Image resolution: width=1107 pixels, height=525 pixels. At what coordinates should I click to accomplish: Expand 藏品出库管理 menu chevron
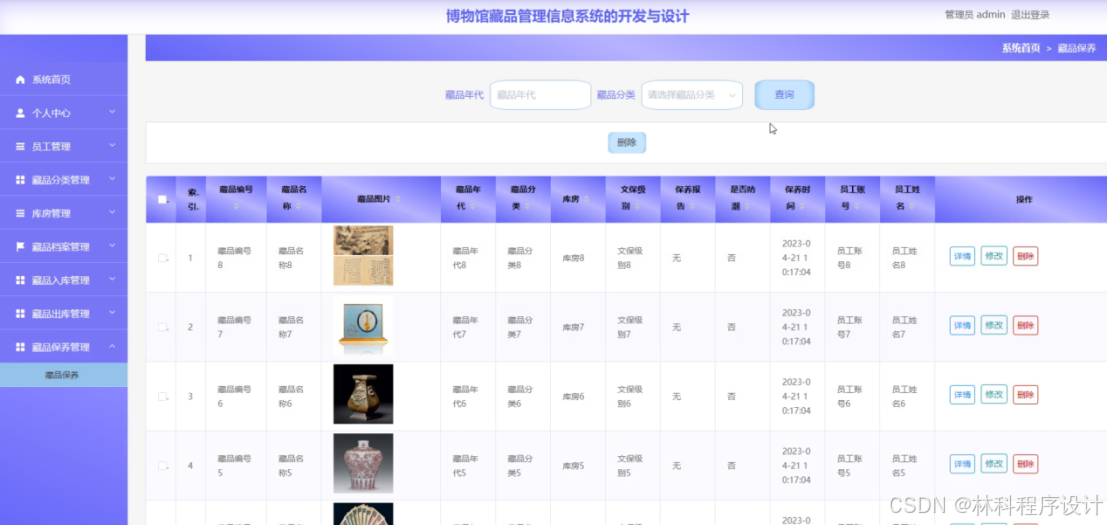click(x=112, y=313)
